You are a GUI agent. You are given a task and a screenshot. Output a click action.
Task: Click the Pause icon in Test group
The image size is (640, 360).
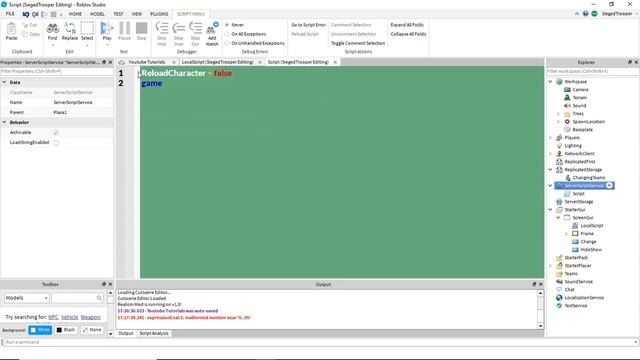tap(124, 28)
